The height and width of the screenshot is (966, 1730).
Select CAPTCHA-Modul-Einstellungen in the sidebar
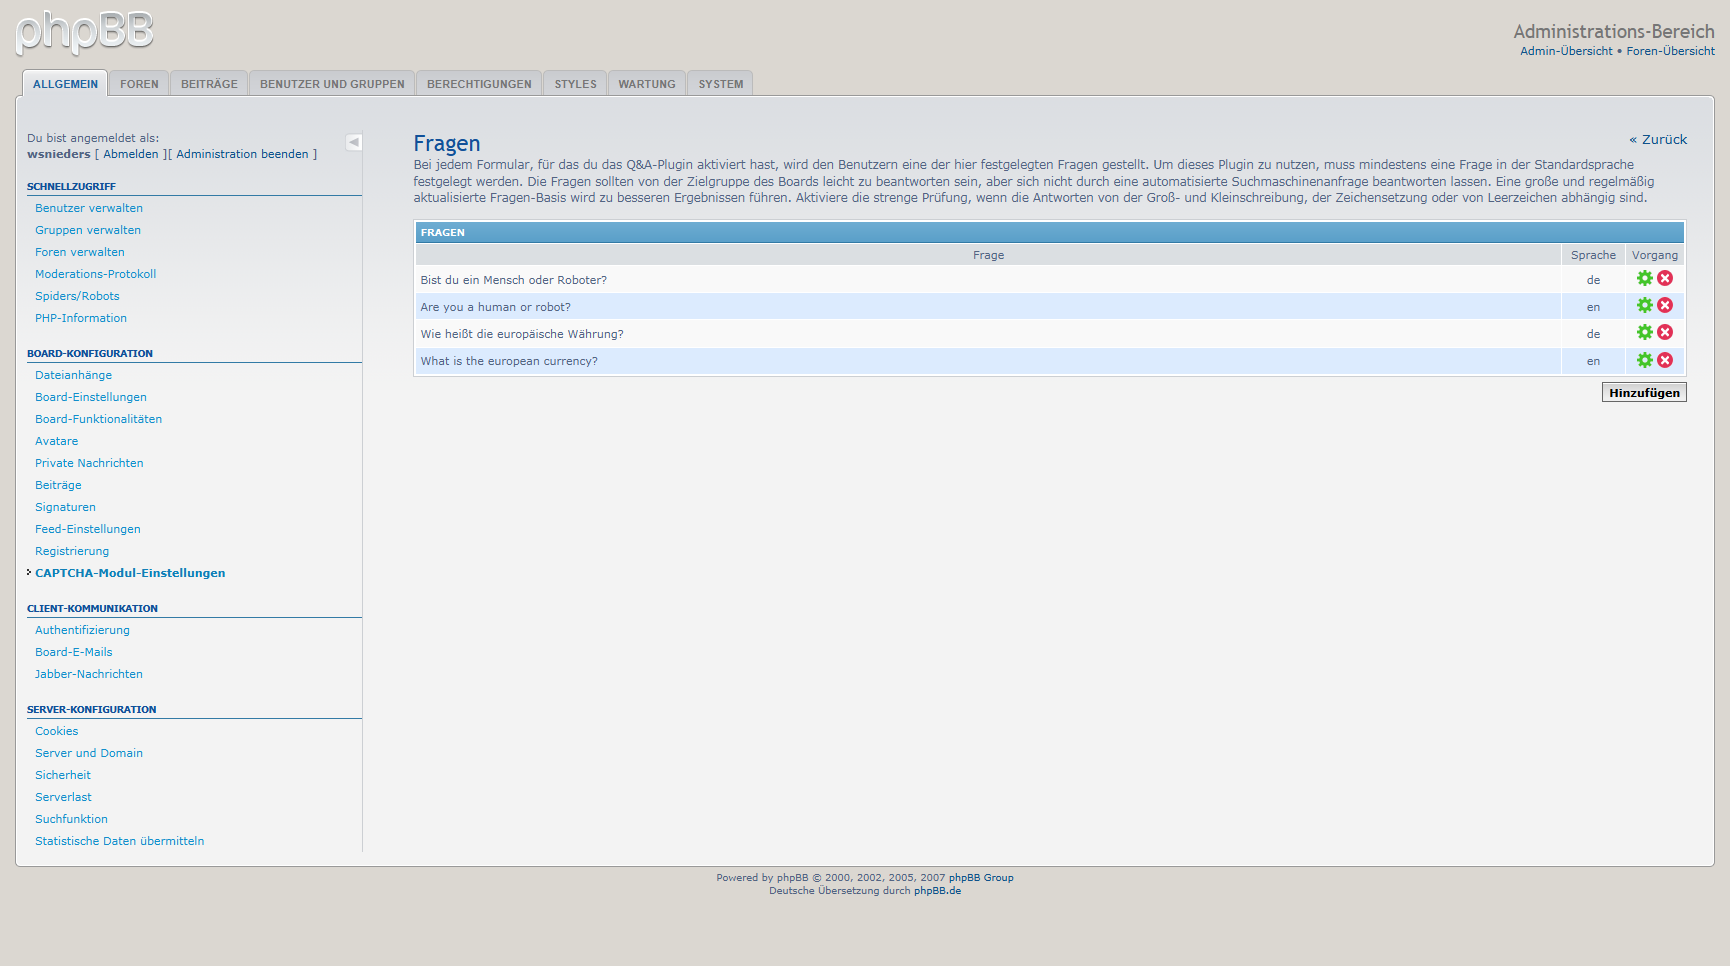coord(130,573)
